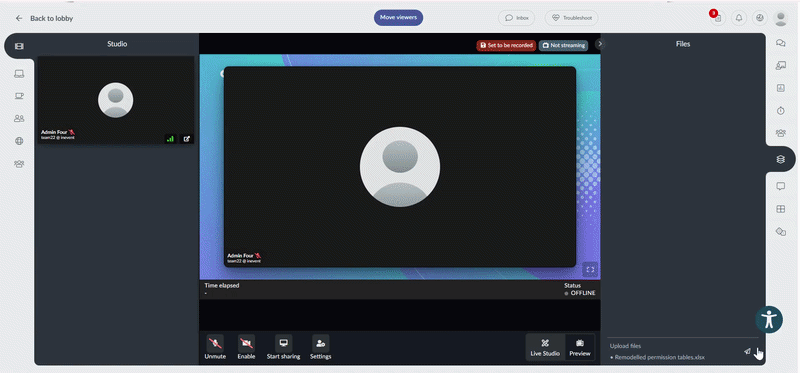Select the group icon in left sidebar
This screenshot has width=800, height=373.
point(19,164)
